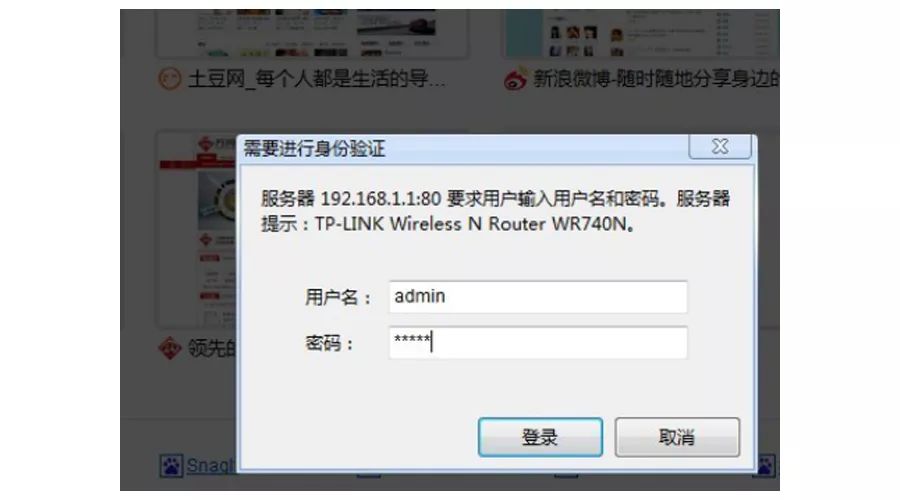Click the 取消 cancel button

click(677, 437)
